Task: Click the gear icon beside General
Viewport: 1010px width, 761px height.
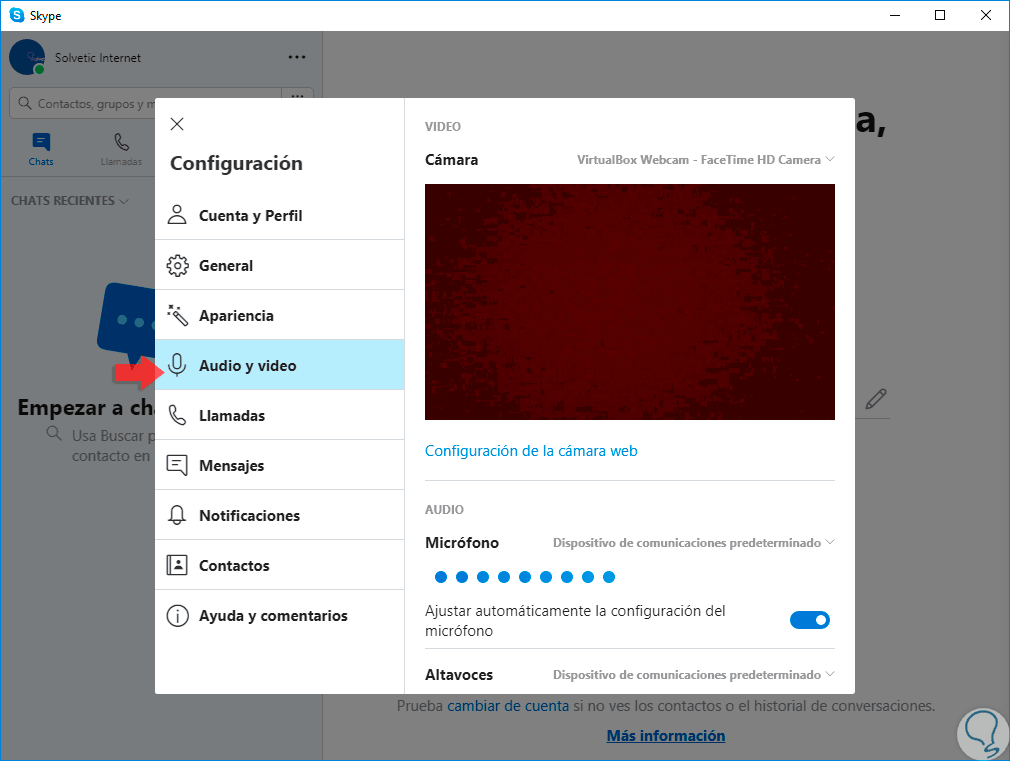Action: pos(177,265)
